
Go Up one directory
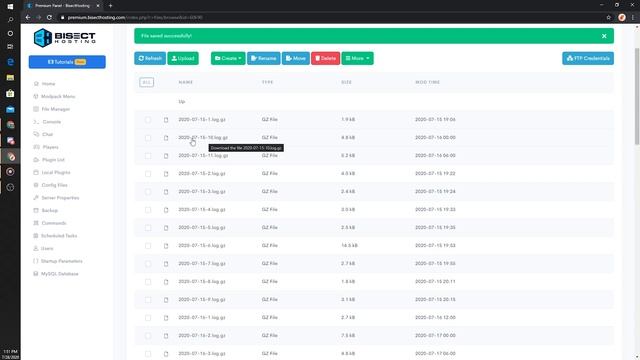pyautogui.click(x=182, y=102)
